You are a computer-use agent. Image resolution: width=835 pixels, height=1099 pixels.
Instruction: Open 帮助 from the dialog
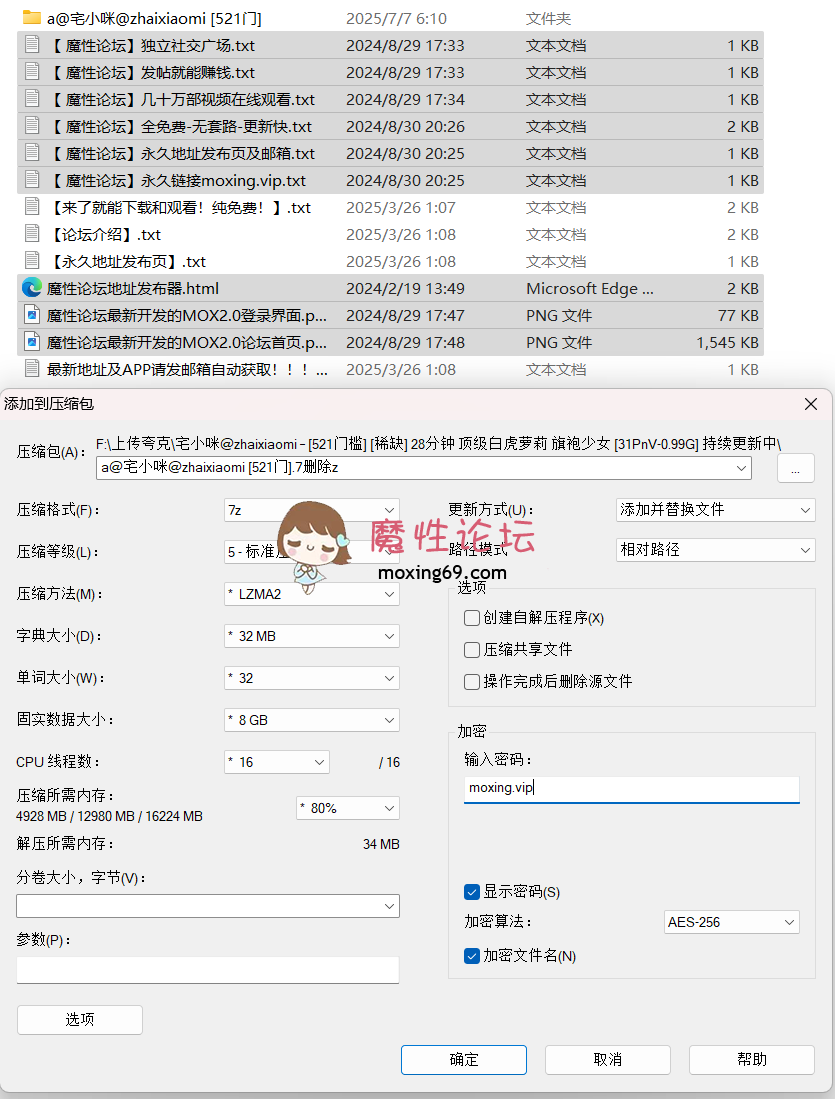[752, 1059]
